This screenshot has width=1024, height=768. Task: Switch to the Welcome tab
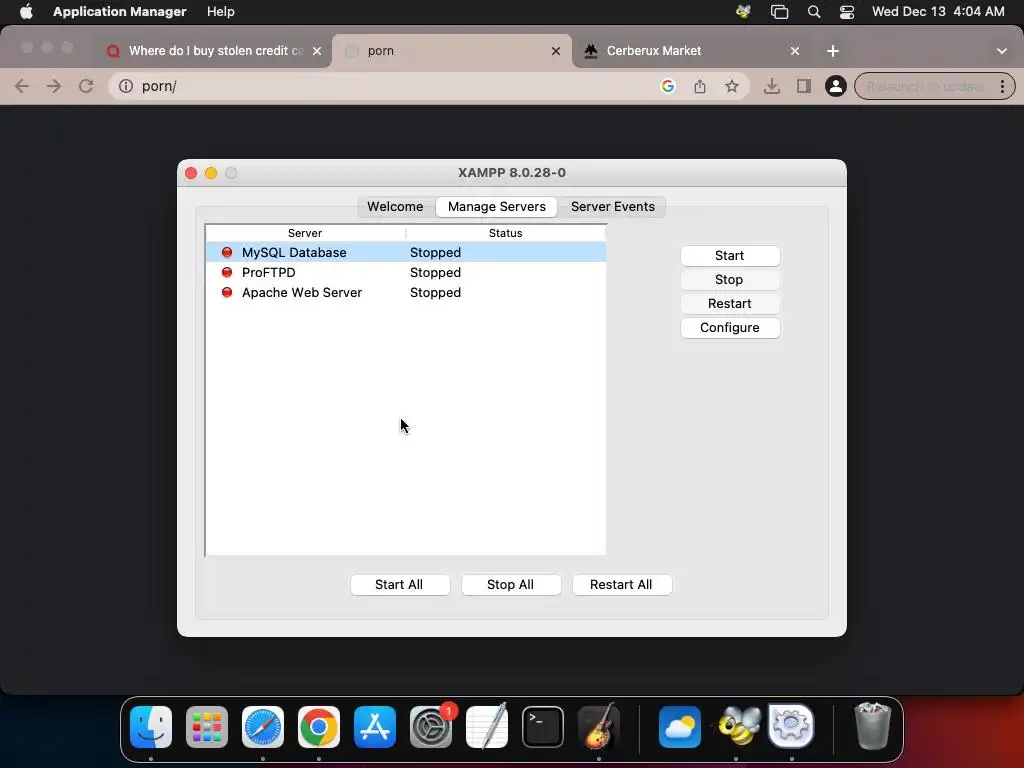click(x=395, y=206)
